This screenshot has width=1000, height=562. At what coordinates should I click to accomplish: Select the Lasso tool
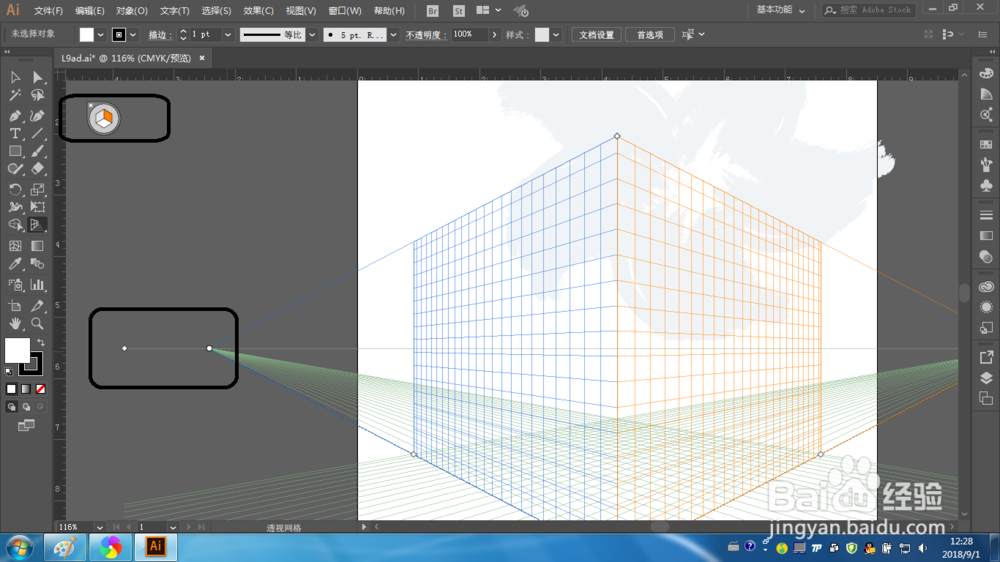click(x=37, y=96)
